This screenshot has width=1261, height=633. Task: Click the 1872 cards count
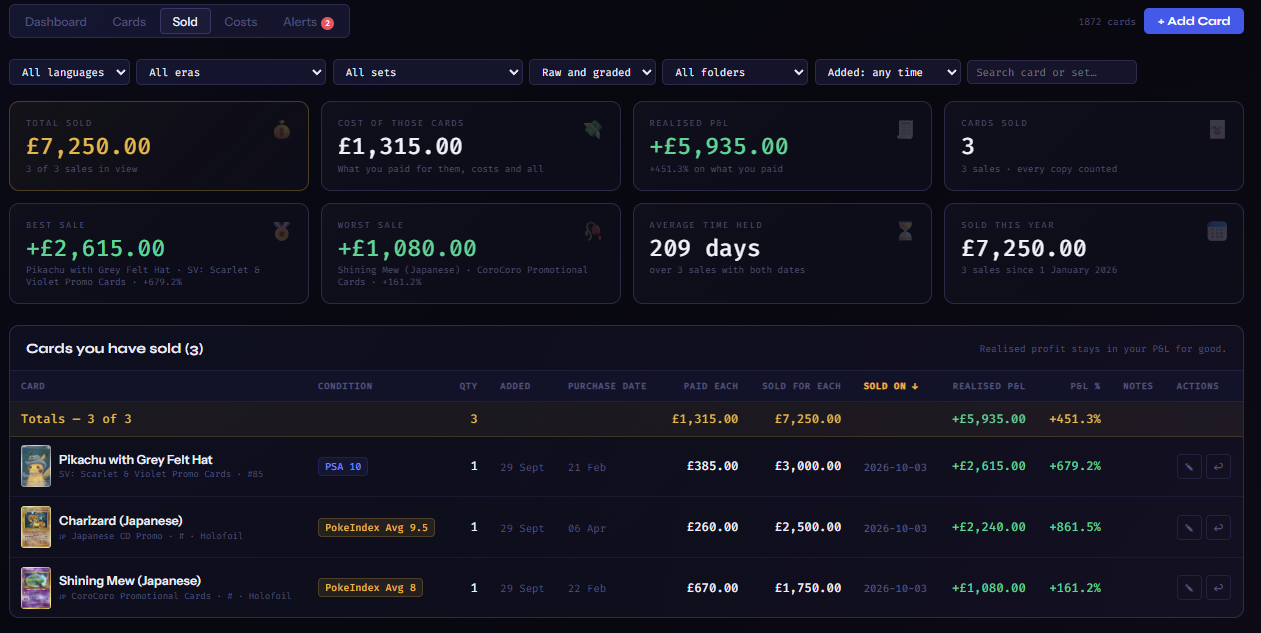(x=1106, y=22)
